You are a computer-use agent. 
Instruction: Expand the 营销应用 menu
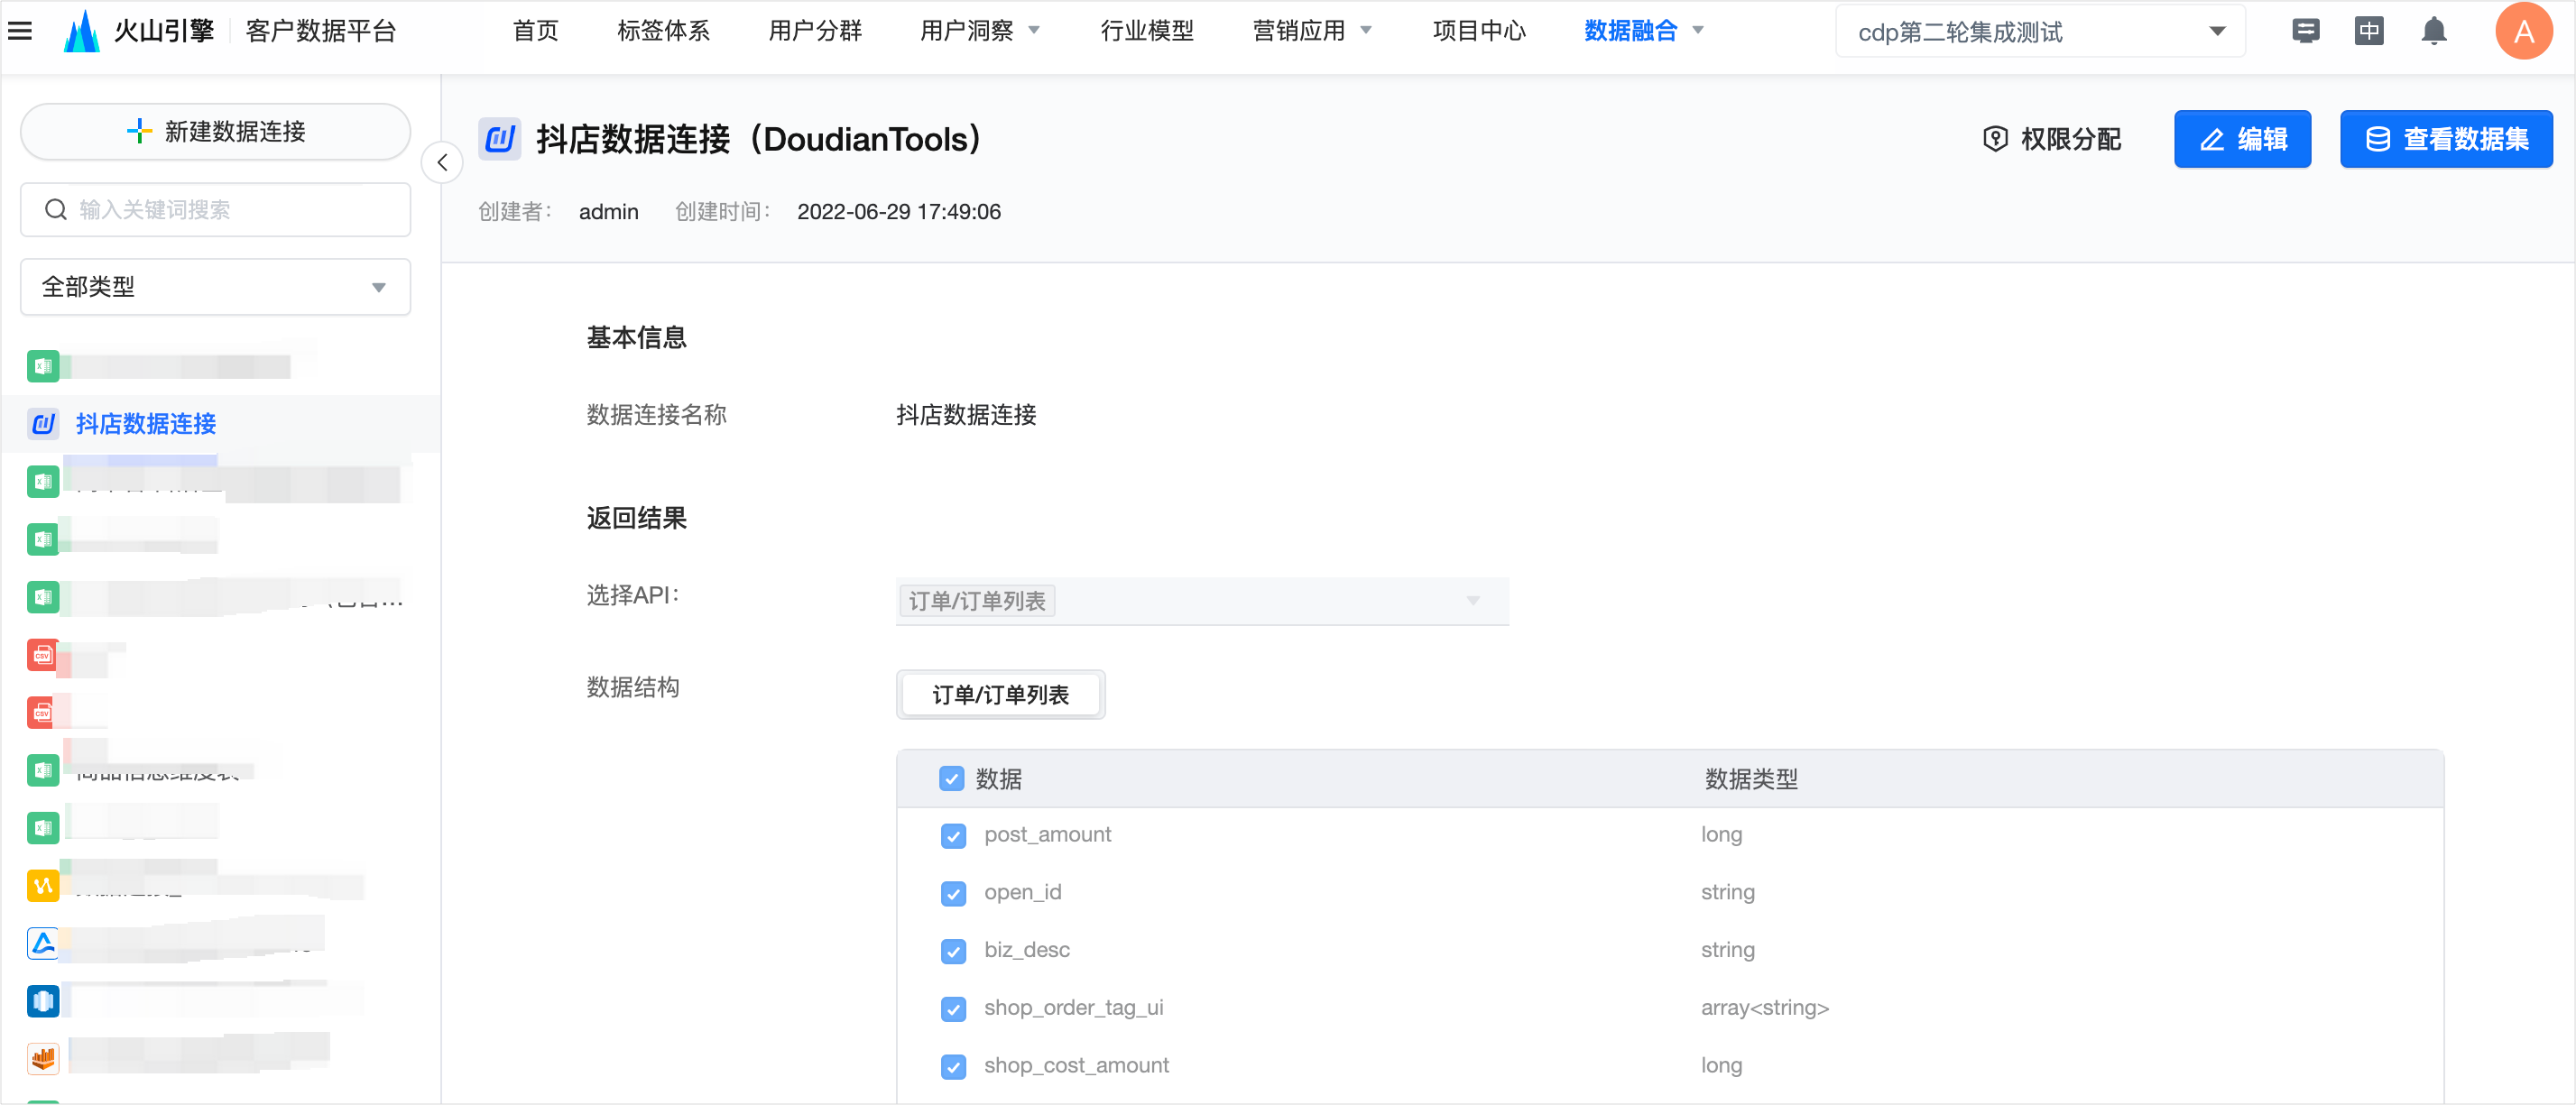tap(1311, 31)
